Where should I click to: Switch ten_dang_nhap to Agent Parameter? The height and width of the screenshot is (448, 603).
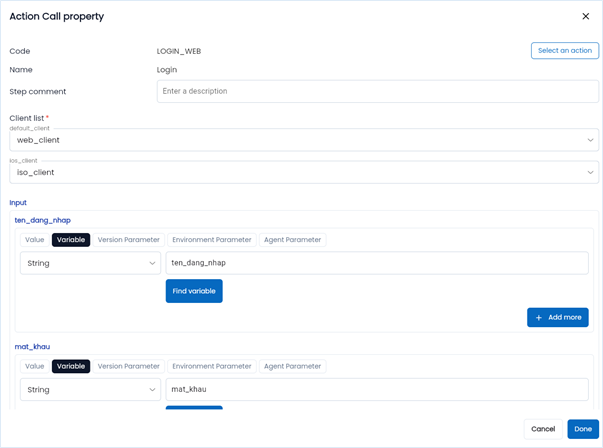click(292, 240)
